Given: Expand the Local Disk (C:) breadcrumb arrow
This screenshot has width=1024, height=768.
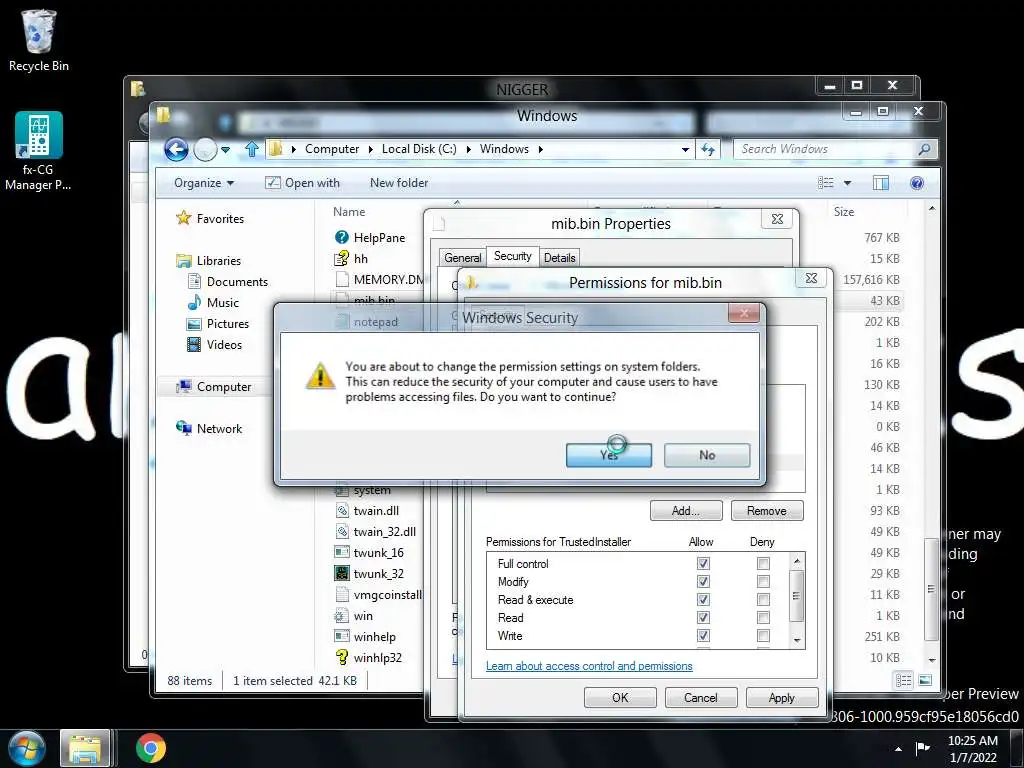Looking at the screenshot, I should coord(468,150).
